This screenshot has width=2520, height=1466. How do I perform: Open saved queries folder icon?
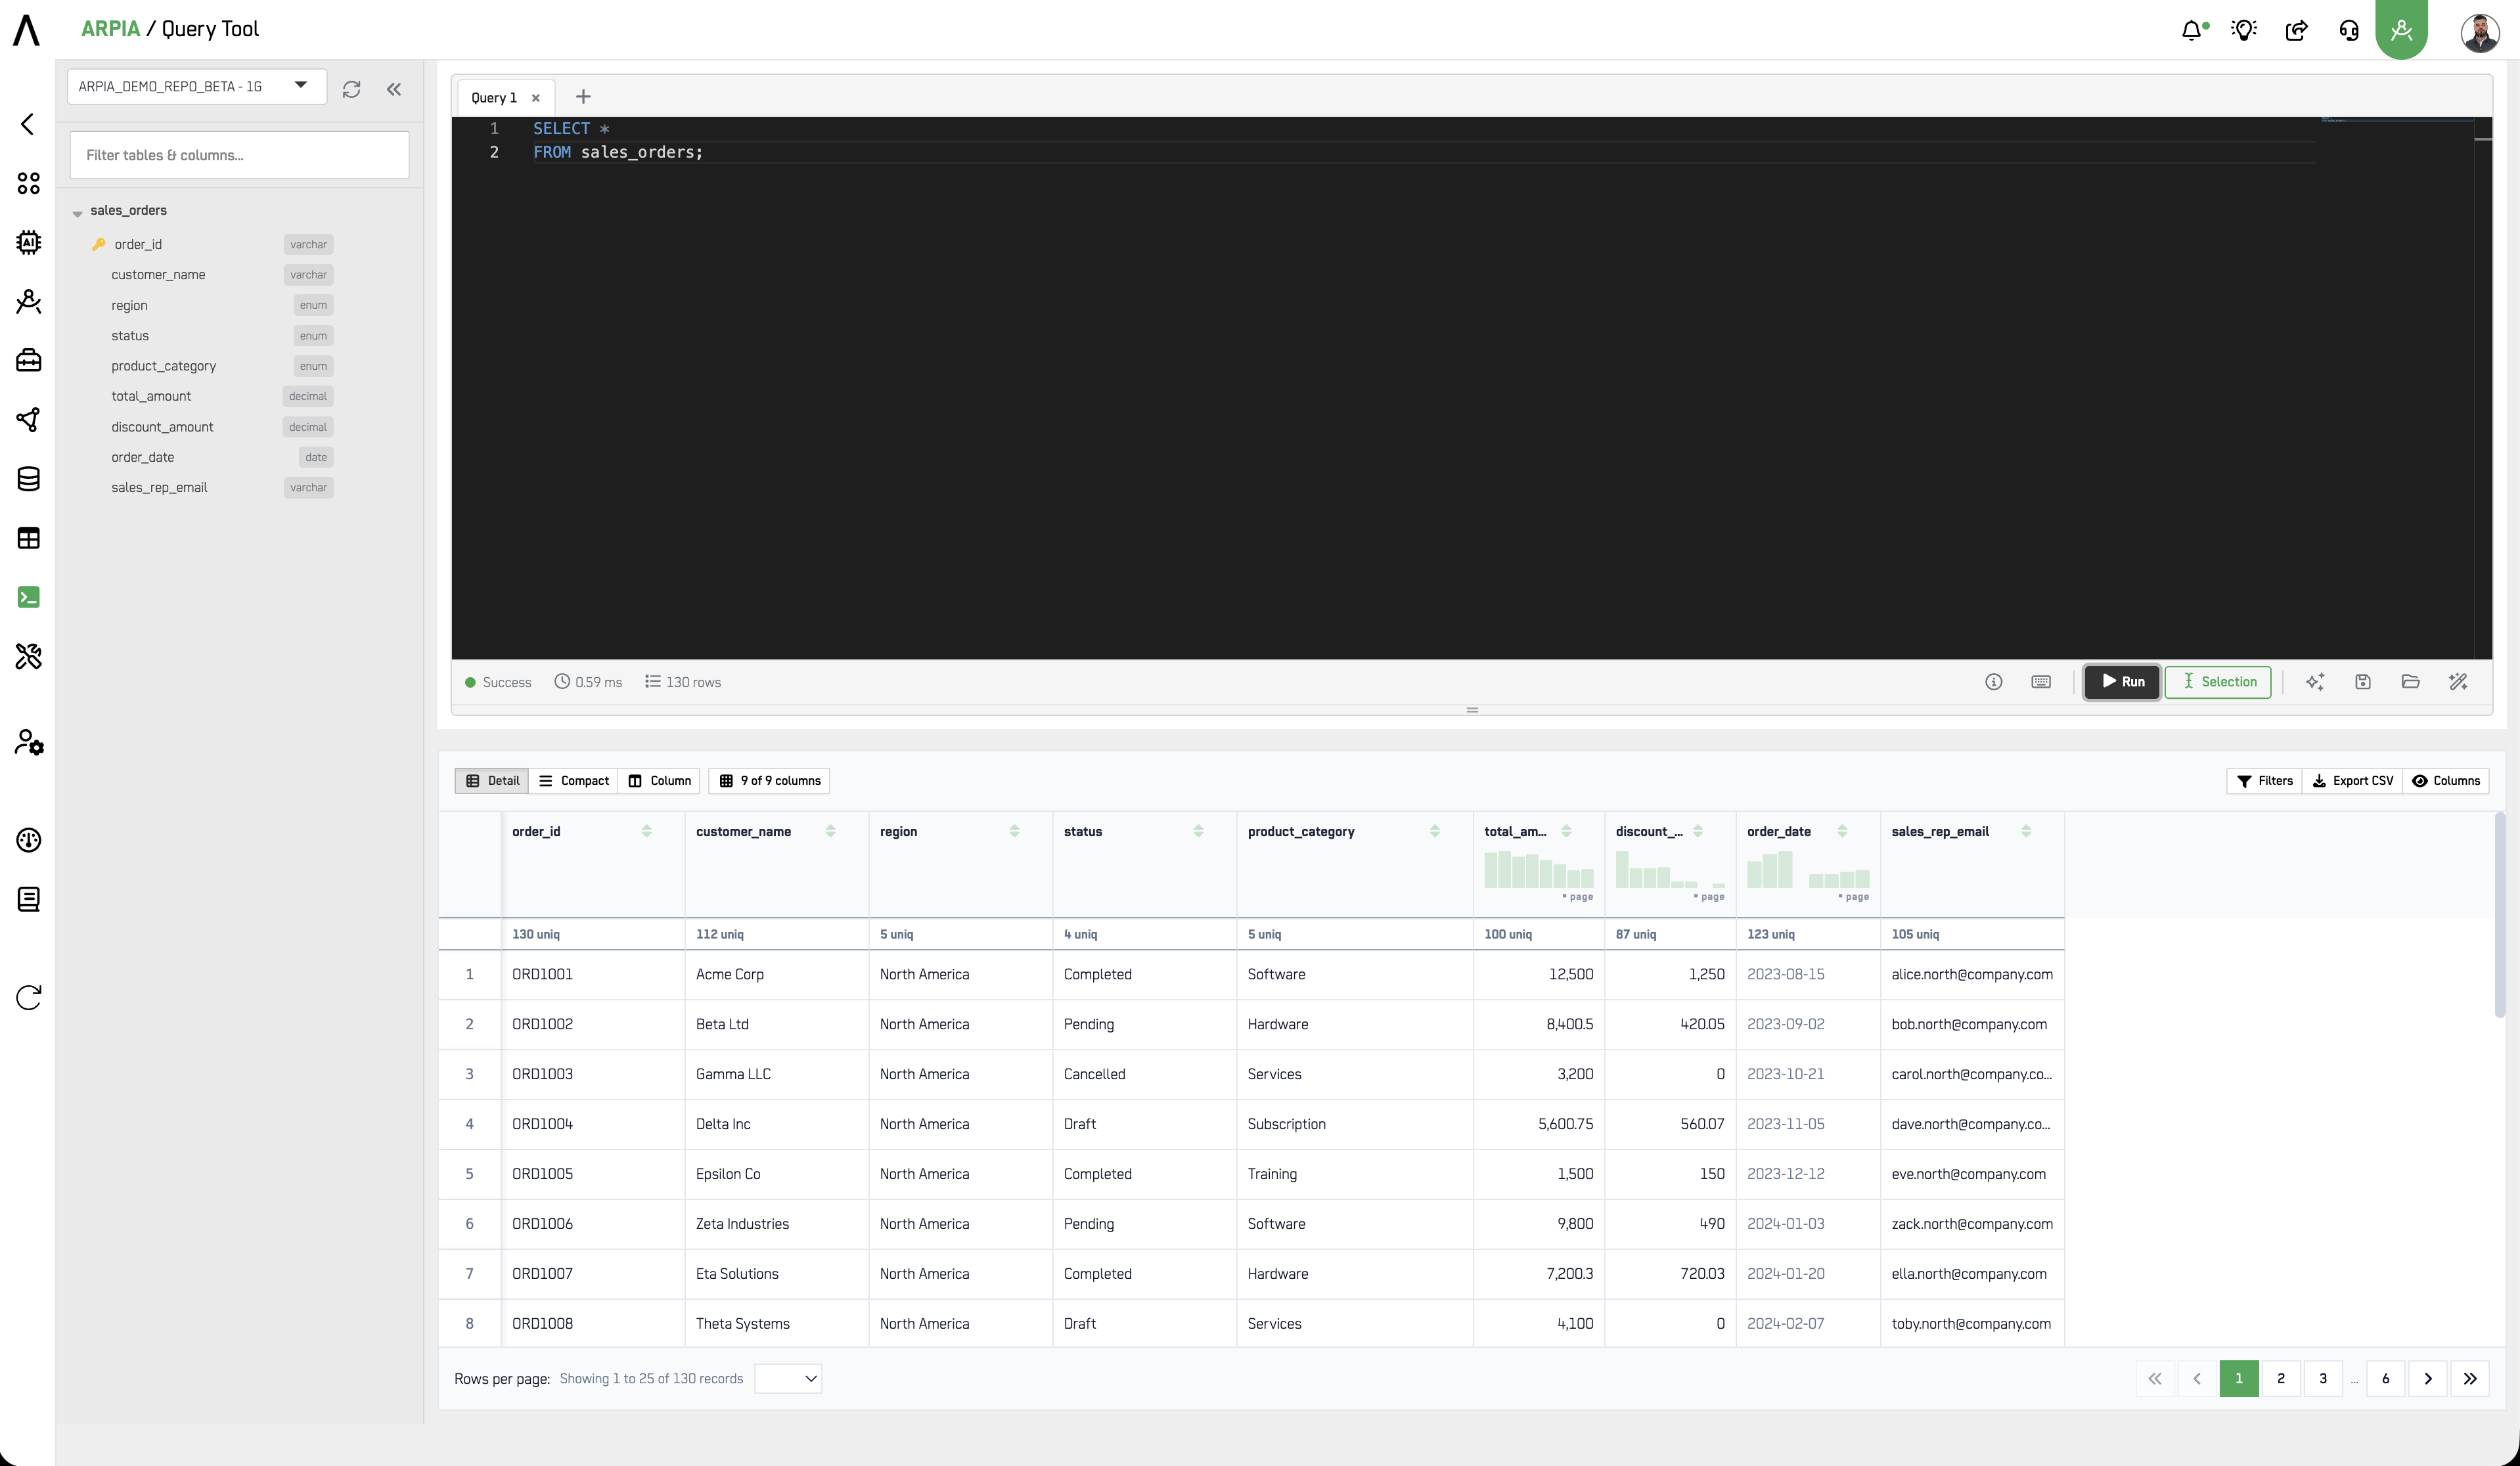click(2410, 682)
